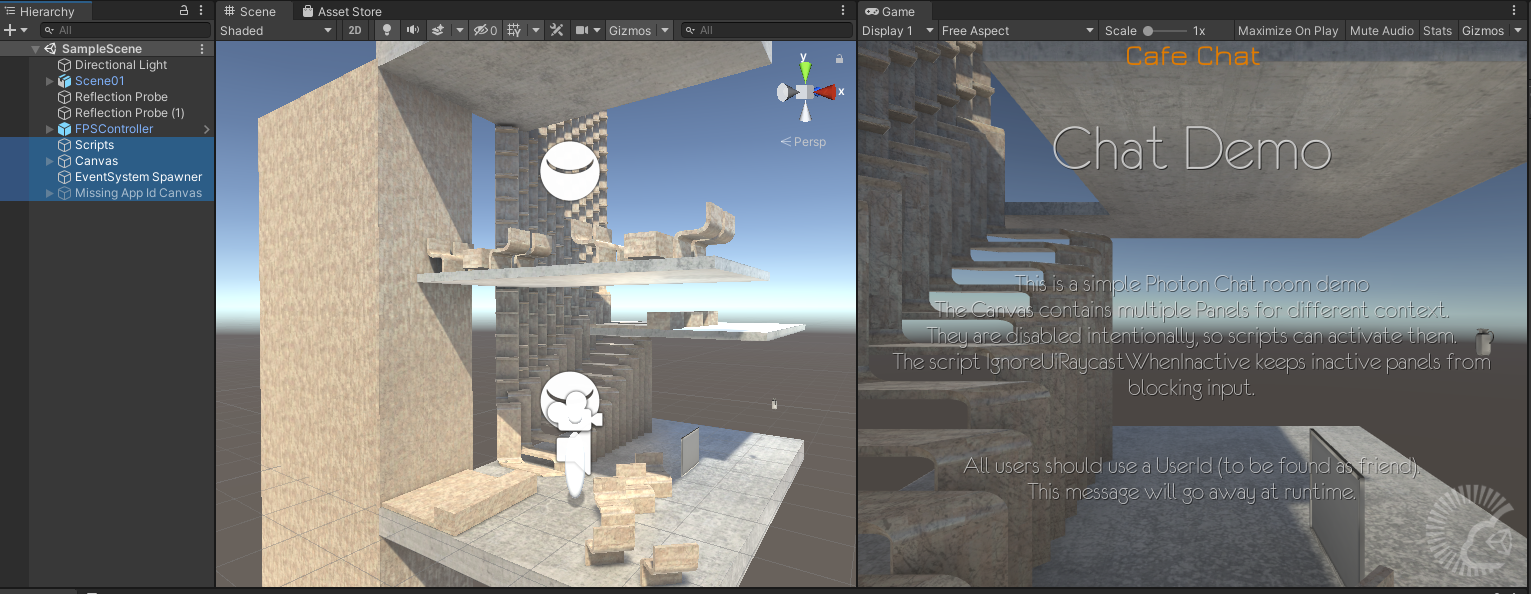The width and height of the screenshot is (1531, 594).
Task: Click the scene effects layers icon
Action: point(438,30)
